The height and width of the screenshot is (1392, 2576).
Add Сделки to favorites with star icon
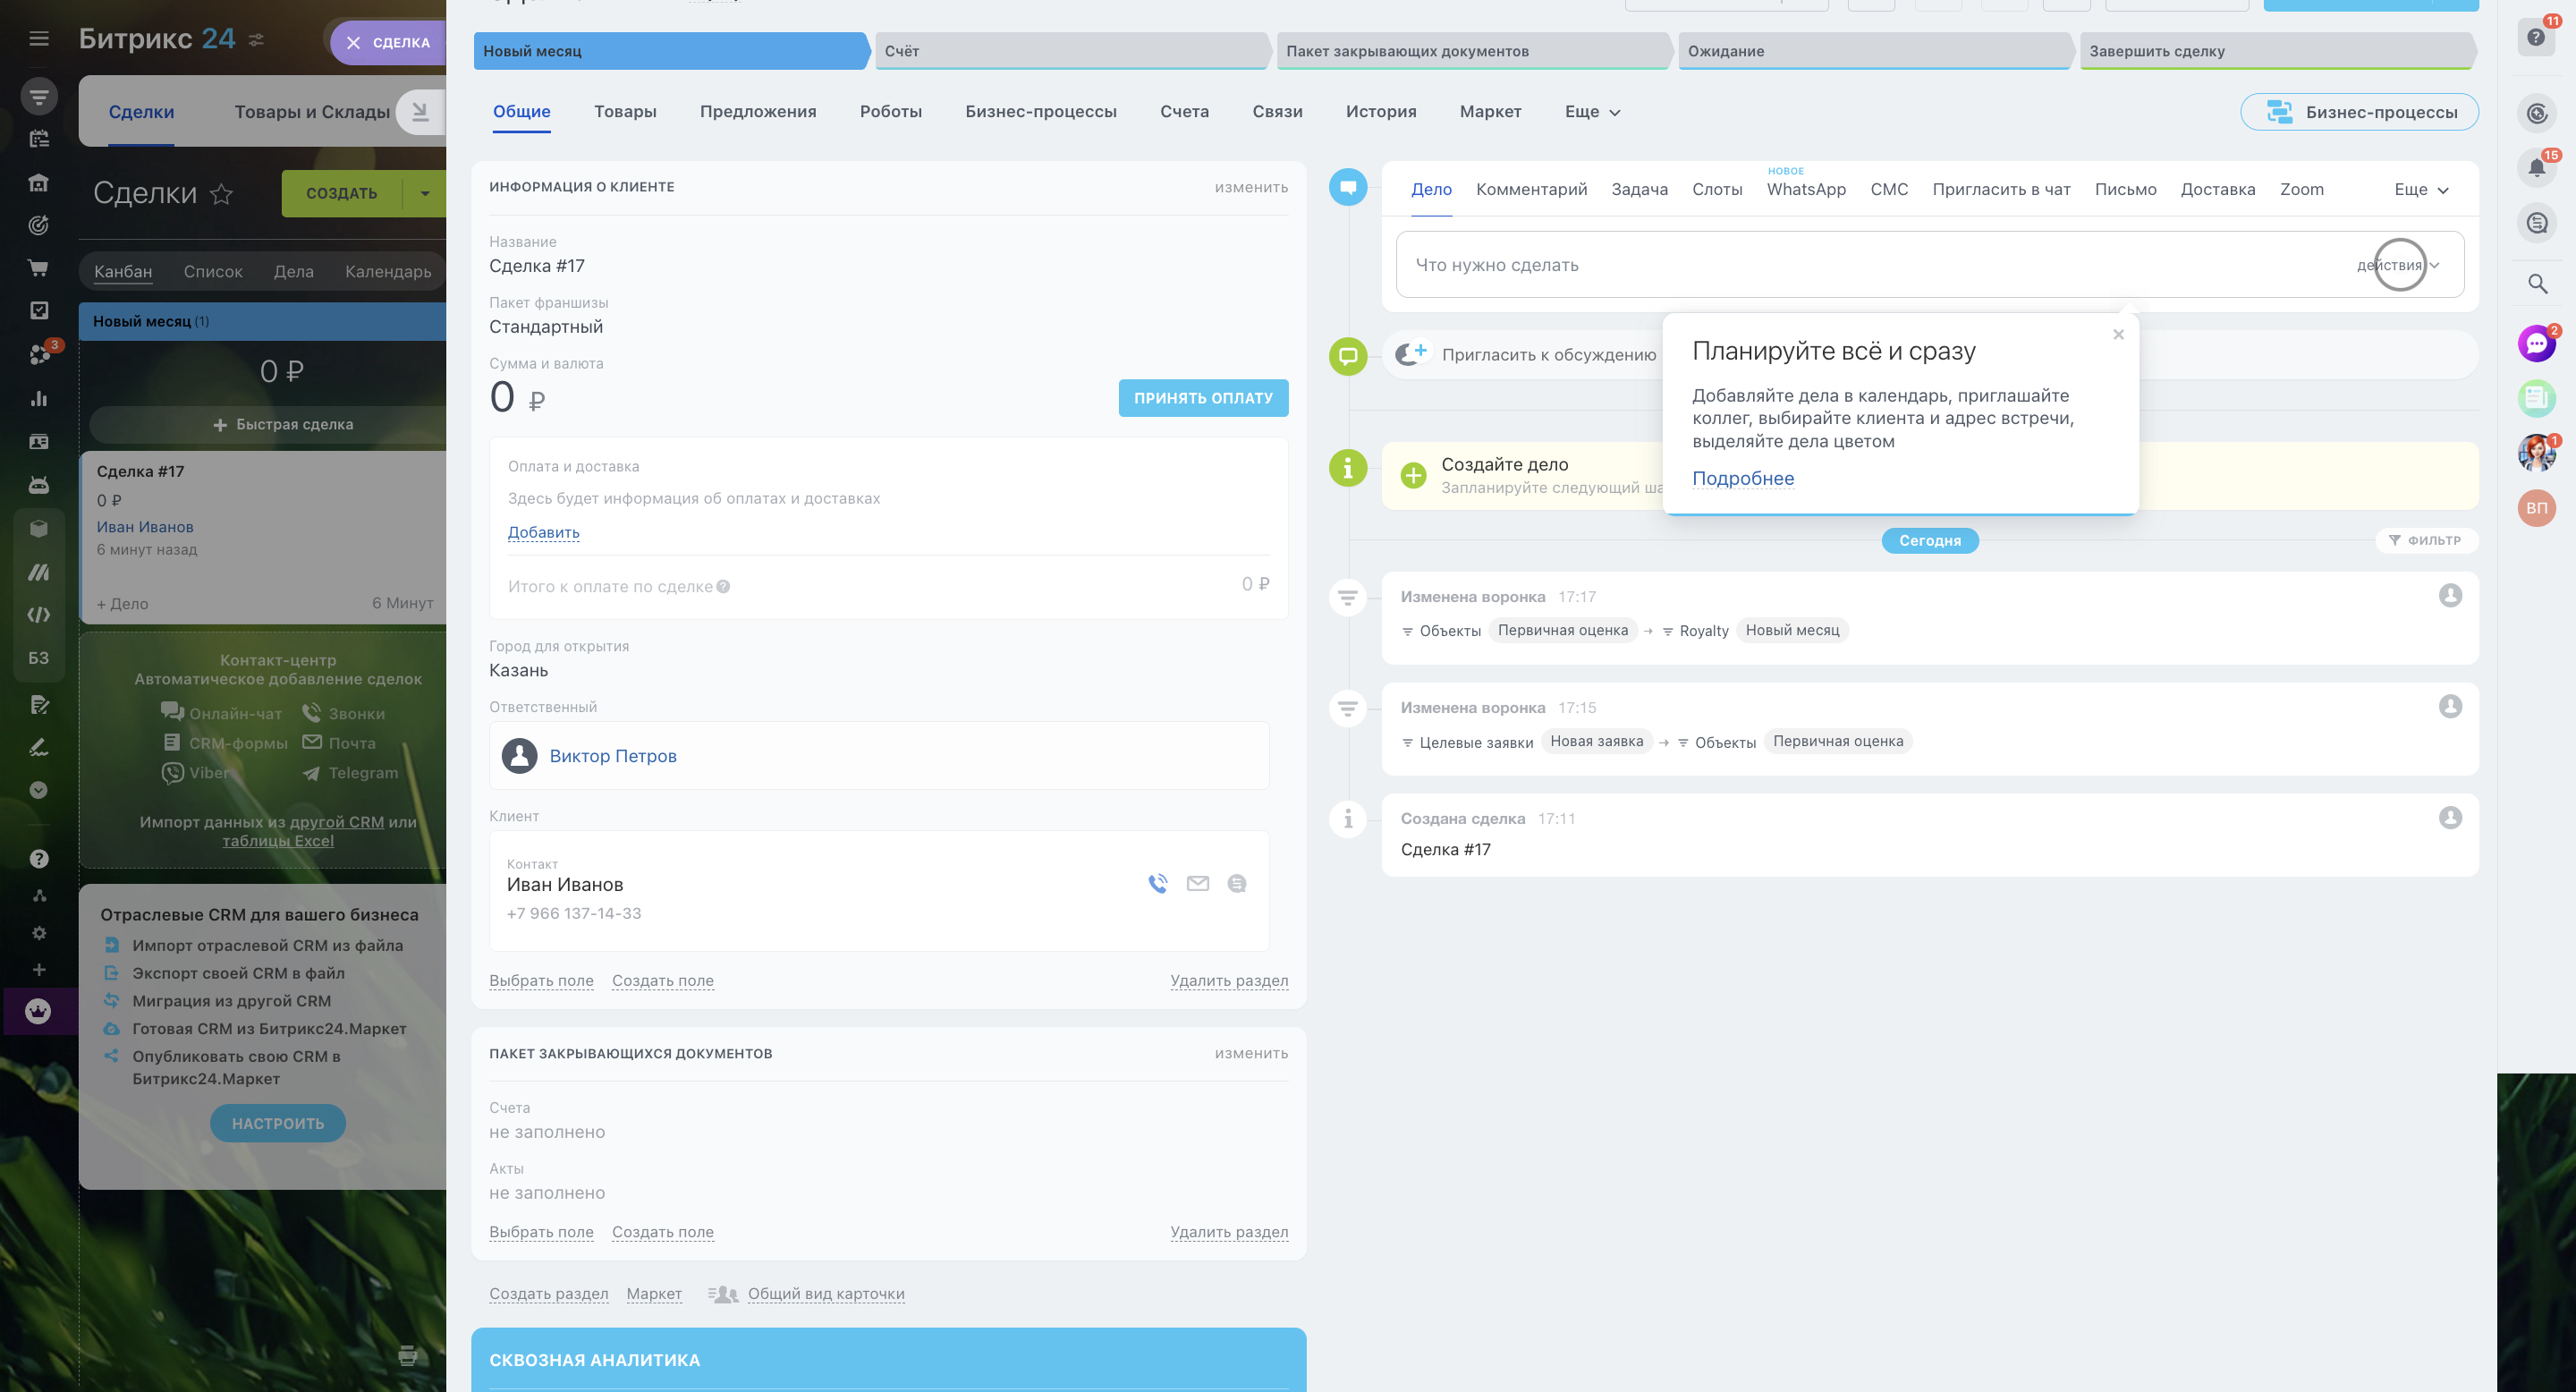(x=221, y=193)
